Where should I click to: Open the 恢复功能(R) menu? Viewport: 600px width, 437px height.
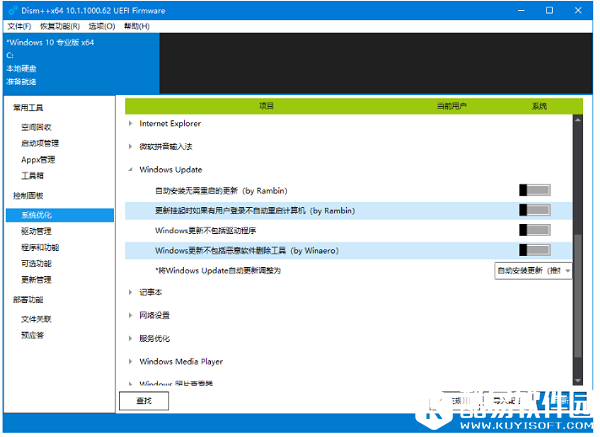tap(60, 26)
